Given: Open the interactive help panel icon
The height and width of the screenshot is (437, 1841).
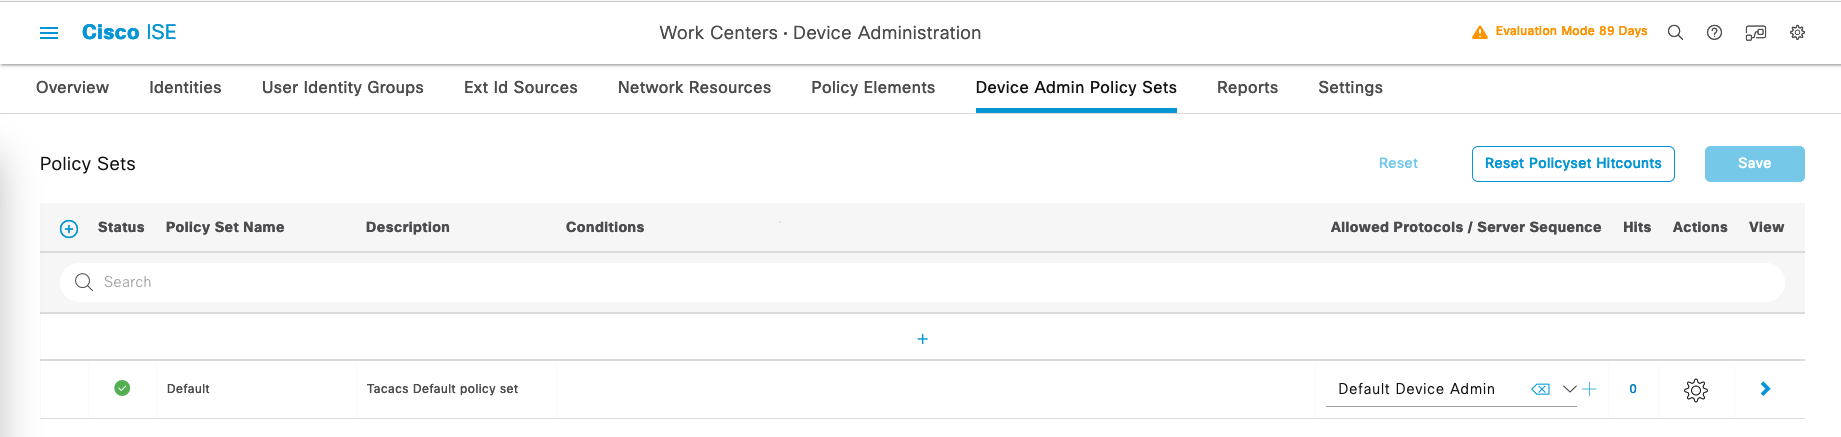Looking at the screenshot, I should click(1755, 33).
